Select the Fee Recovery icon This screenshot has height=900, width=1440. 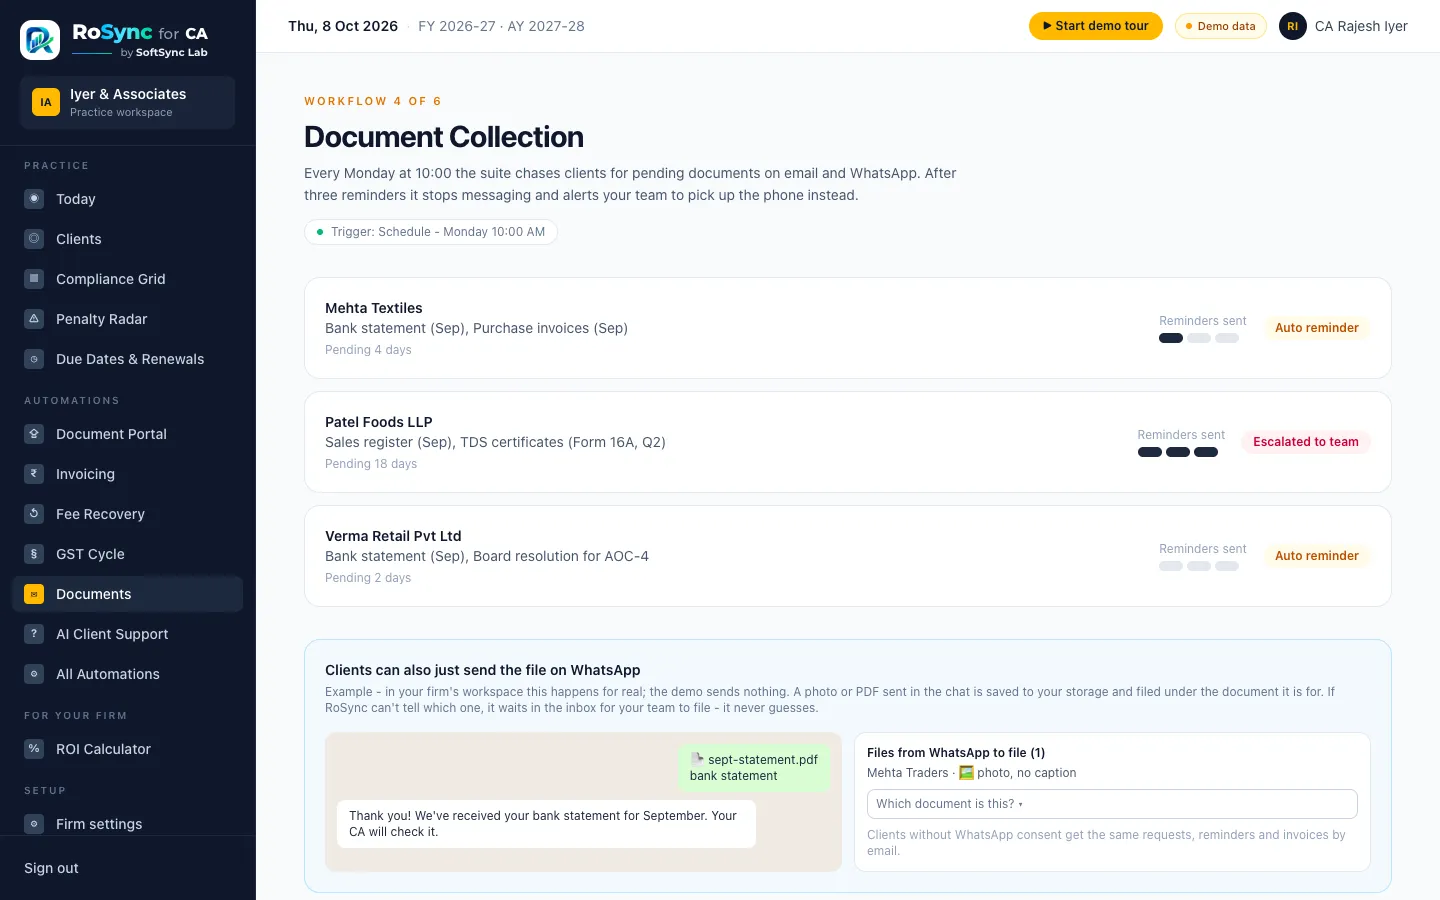coord(34,514)
